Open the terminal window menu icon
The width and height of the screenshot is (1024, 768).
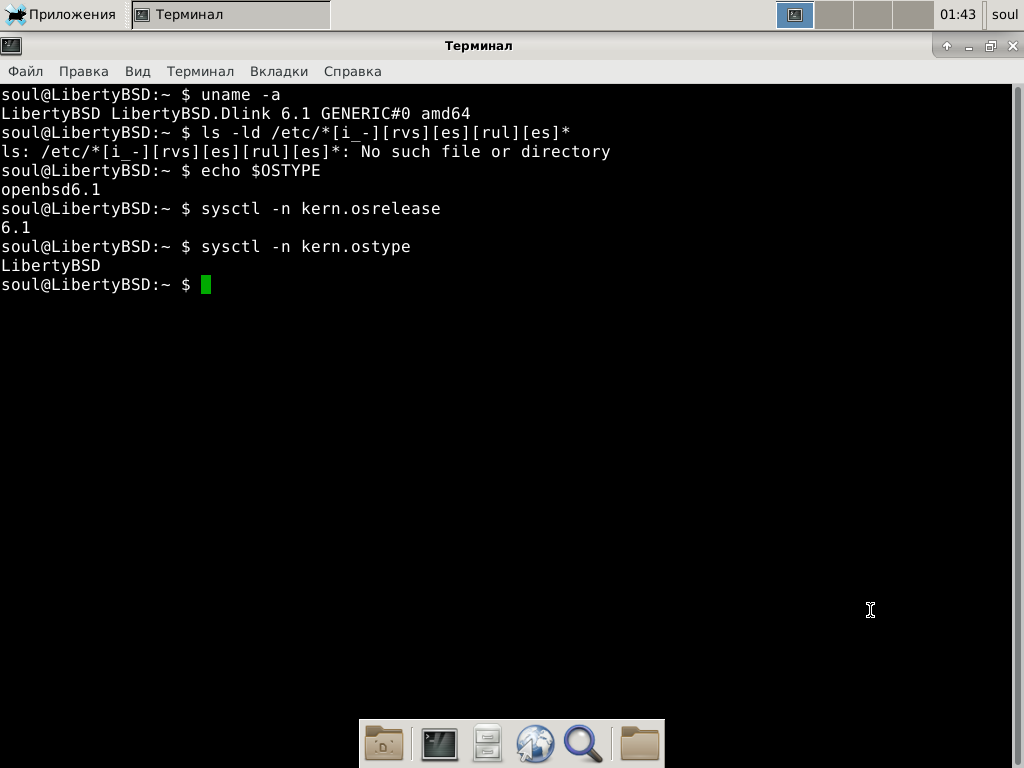click(x=11, y=46)
